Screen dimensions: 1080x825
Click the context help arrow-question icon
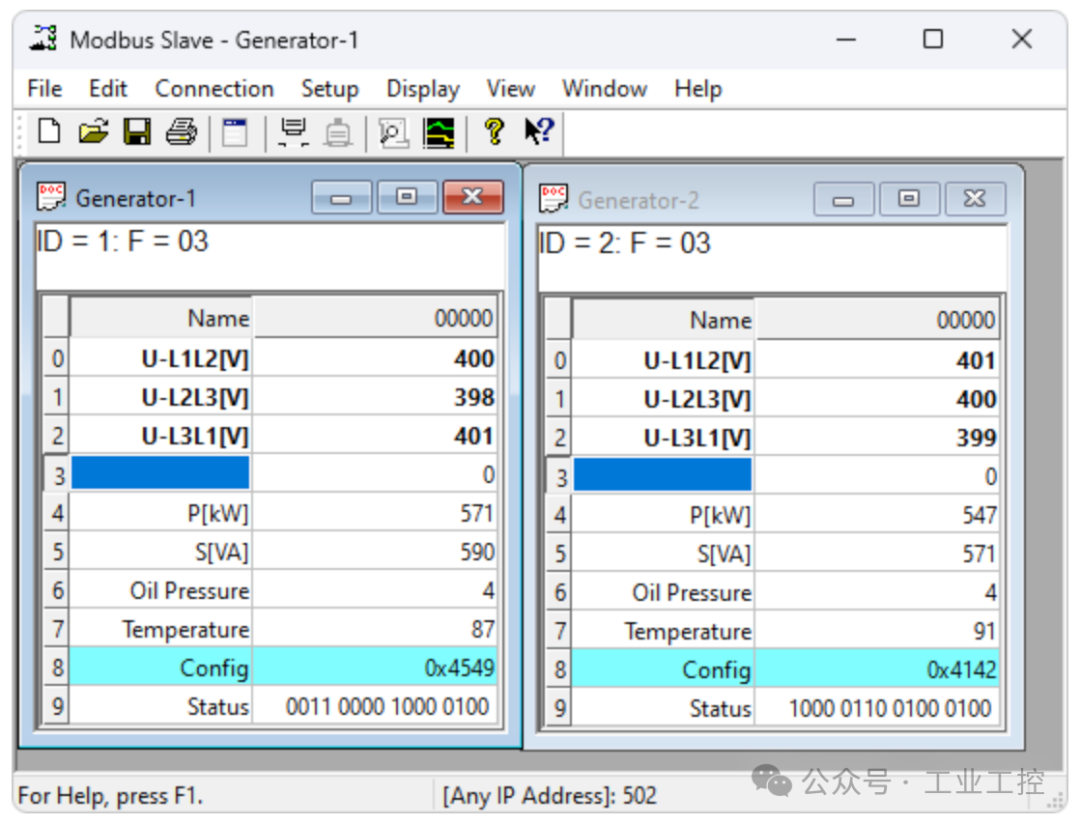pyautogui.click(x=539, y=132)
